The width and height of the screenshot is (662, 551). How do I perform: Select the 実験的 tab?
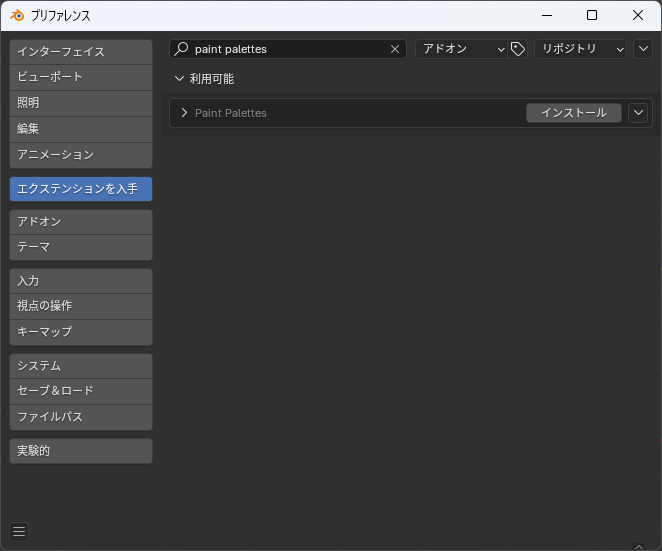pyautogui.click(x=81, y=451)
